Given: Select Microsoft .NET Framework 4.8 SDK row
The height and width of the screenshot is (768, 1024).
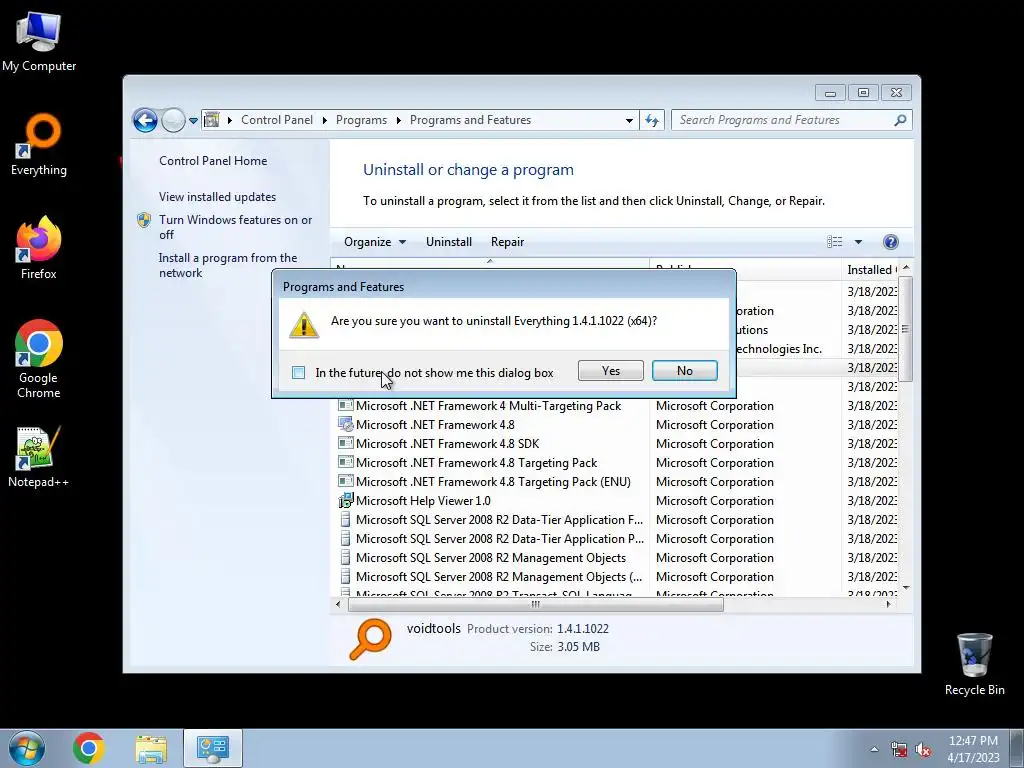Looking at the screenshot, I should click(448, 443).
